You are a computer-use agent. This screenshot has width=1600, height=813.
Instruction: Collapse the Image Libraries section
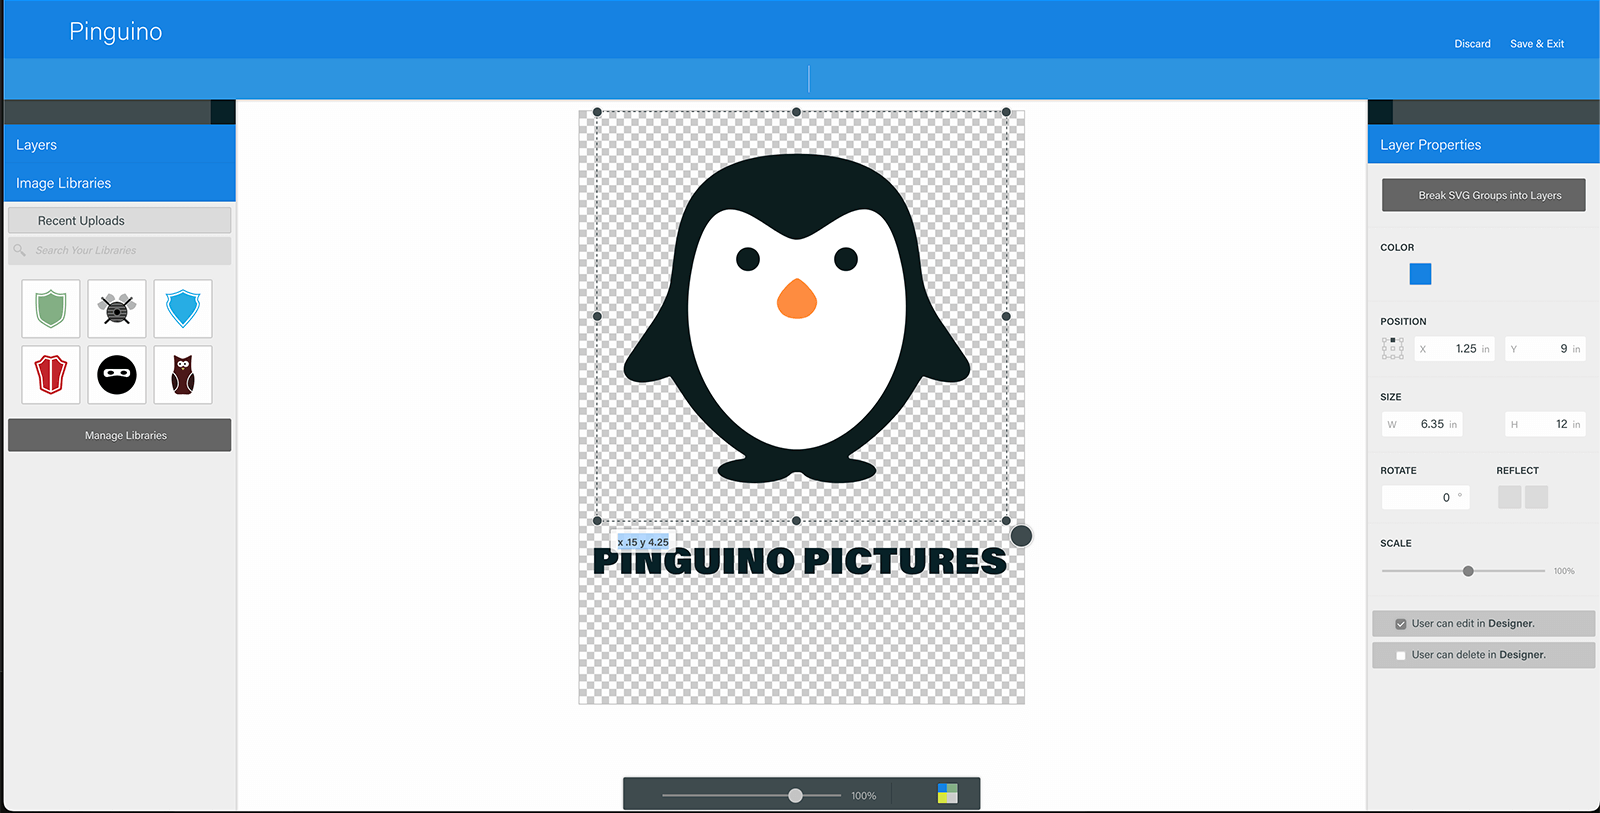click(x=119, y=183)
